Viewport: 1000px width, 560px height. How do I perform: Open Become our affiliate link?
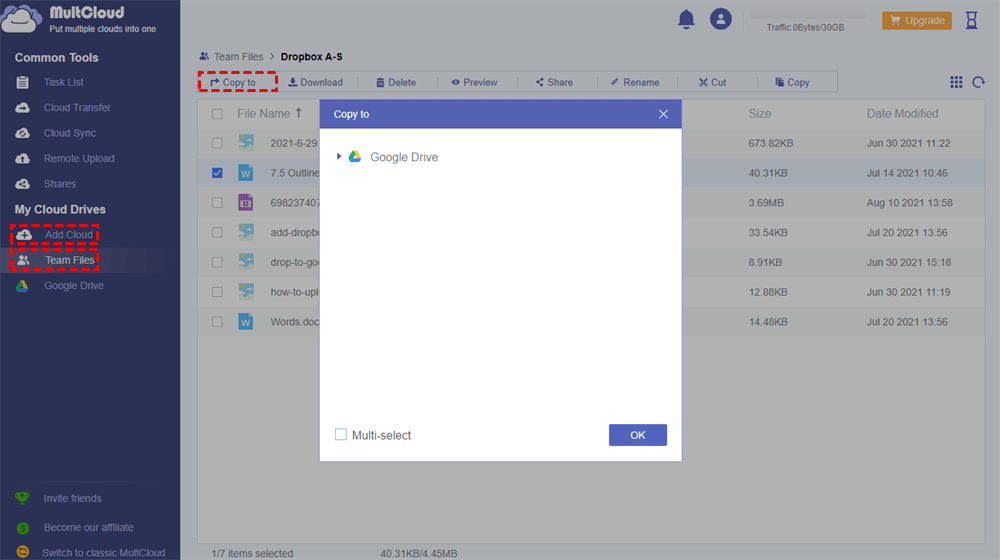tap(89, 527)
